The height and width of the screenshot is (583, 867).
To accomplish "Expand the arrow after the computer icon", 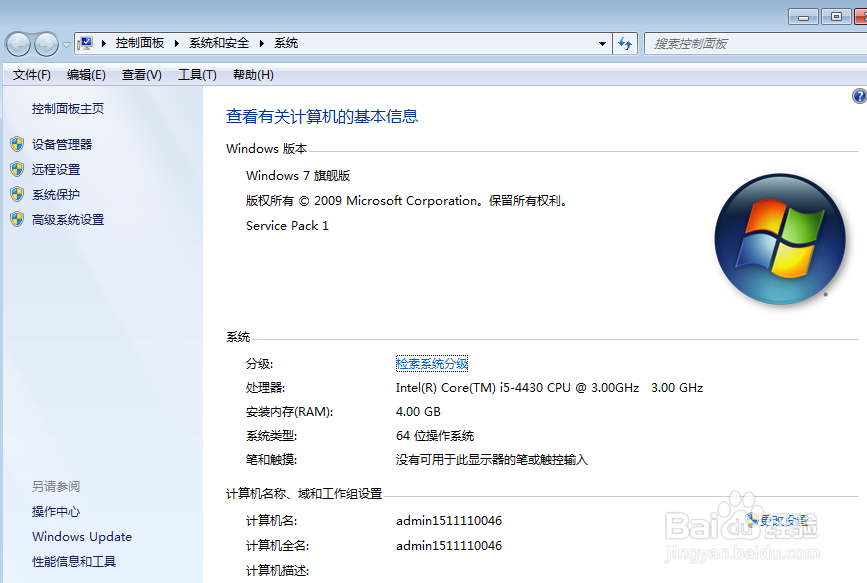I will coord(104,43).
